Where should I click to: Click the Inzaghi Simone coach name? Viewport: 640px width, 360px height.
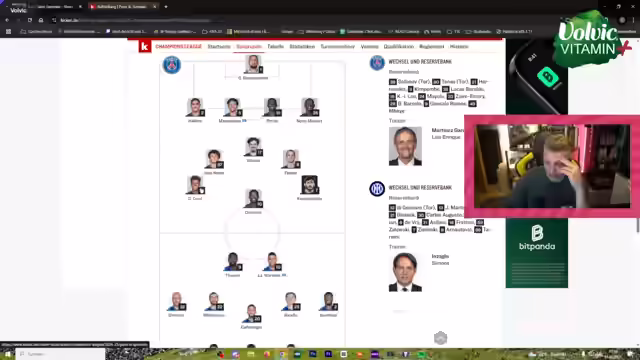(x=440, y=260)
